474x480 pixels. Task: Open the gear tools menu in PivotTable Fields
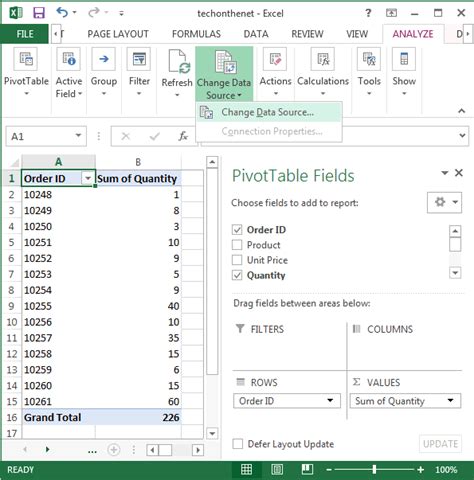click(444, 202)
